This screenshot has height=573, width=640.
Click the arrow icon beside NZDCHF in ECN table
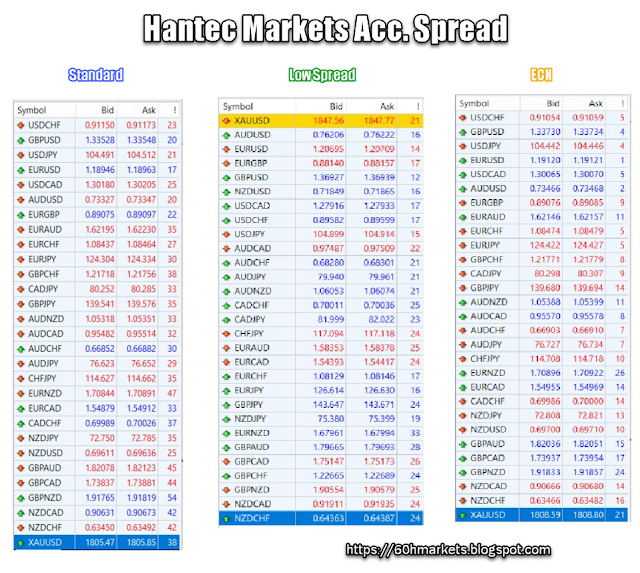pyautogui.click(x=463, y=501)
